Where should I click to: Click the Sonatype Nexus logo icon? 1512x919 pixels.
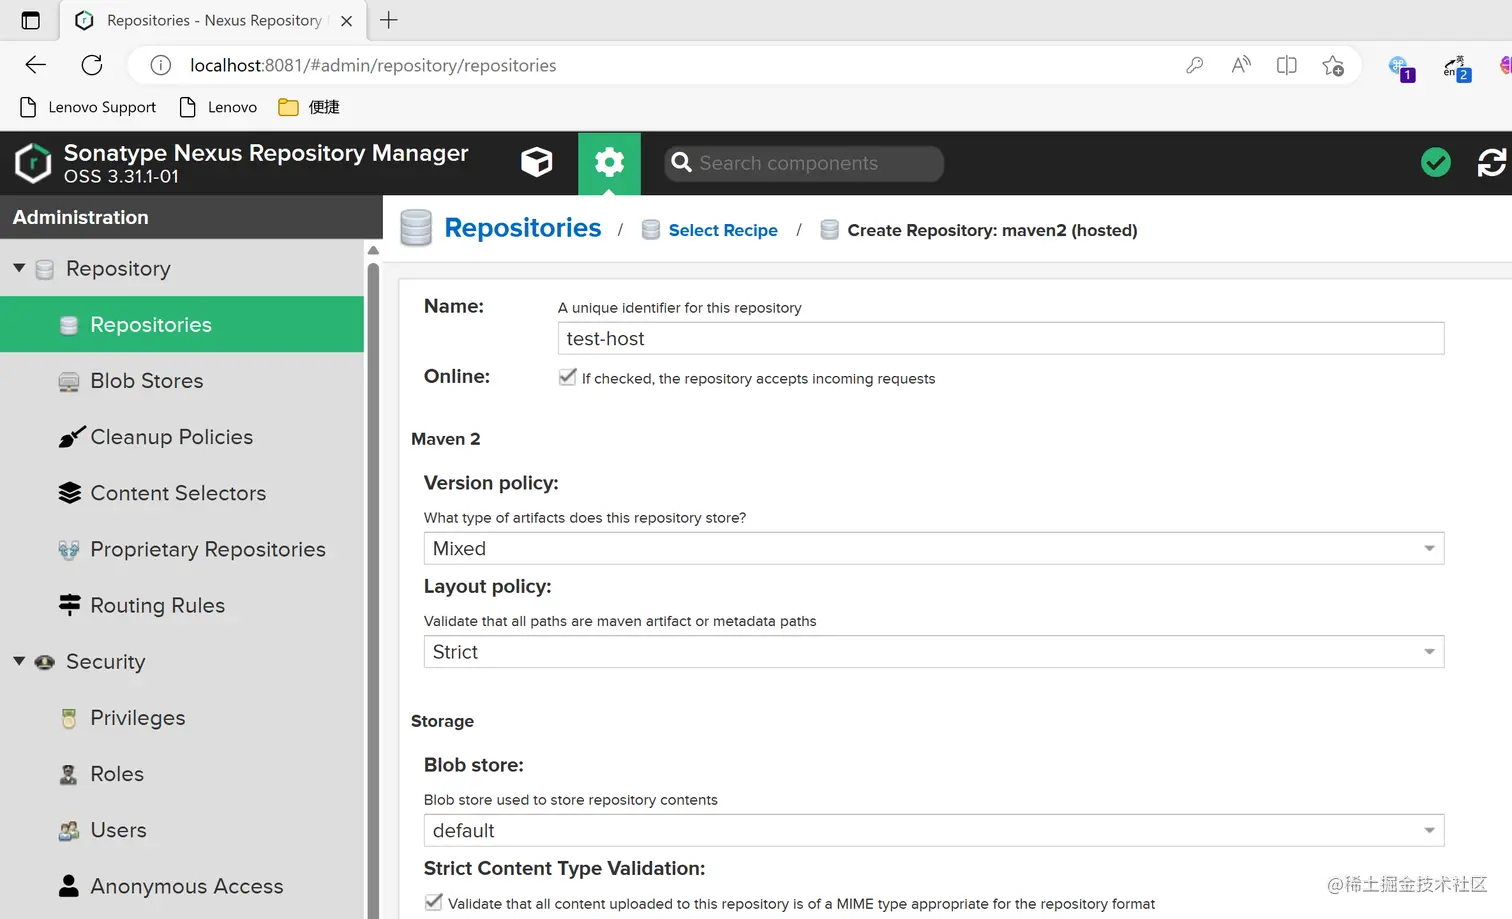coord(33,163)
